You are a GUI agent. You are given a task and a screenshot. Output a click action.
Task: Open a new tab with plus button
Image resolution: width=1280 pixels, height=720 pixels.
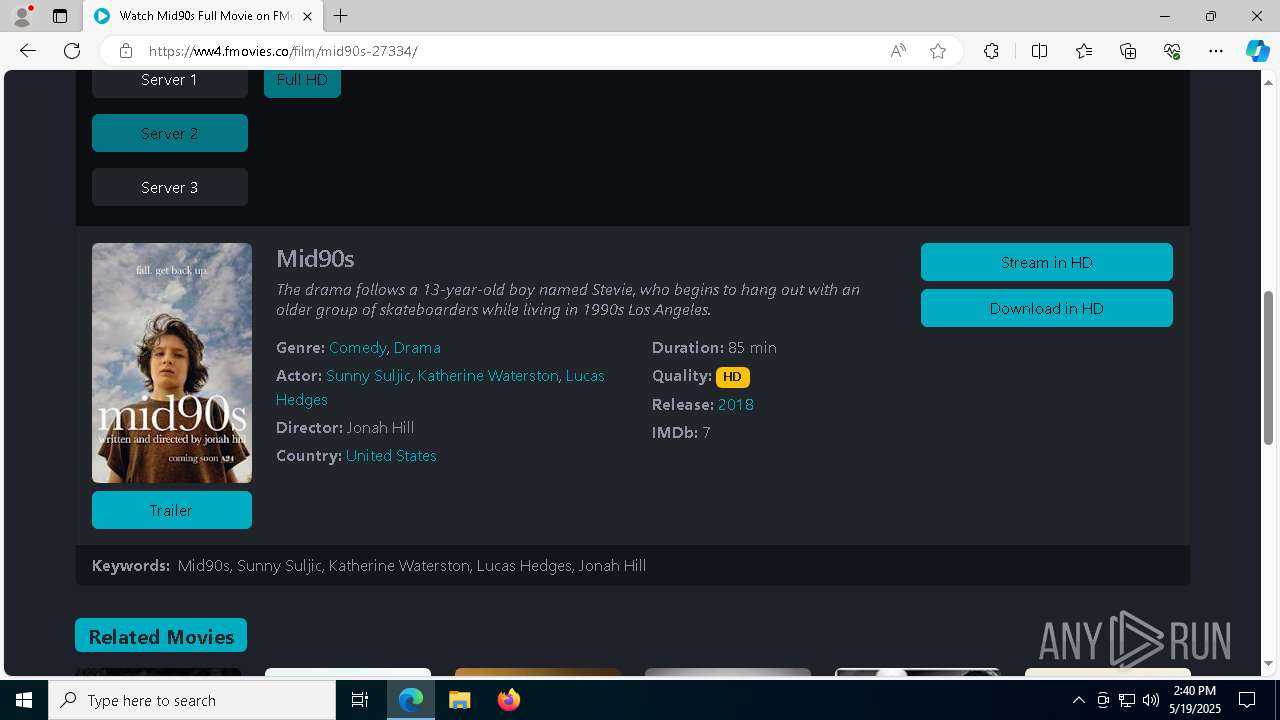pyautogui.click(x=341, y=16)
